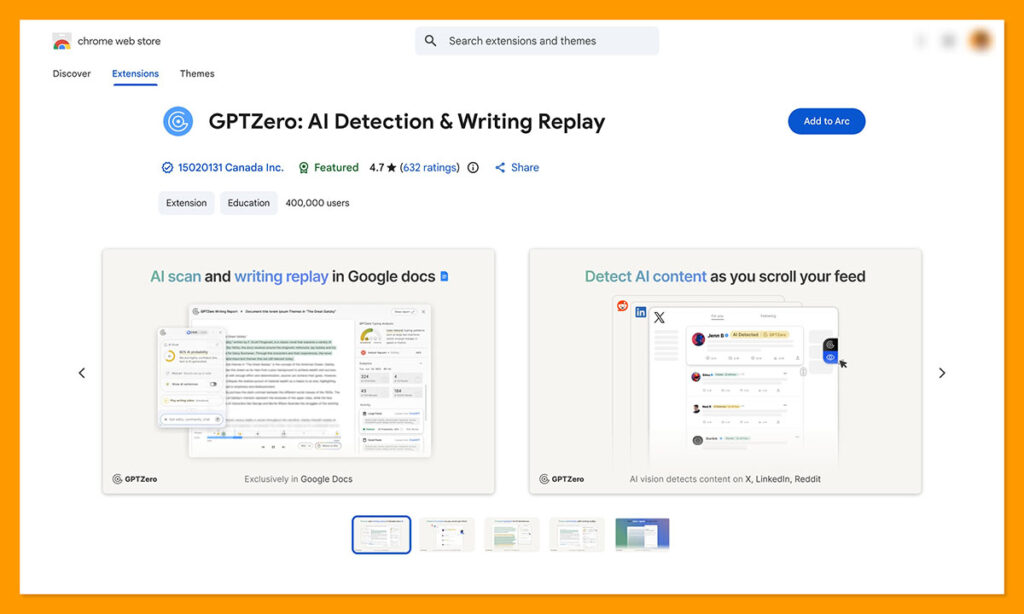Click the Featured label
The image size is (1024, 614).
tap(336, 168)
